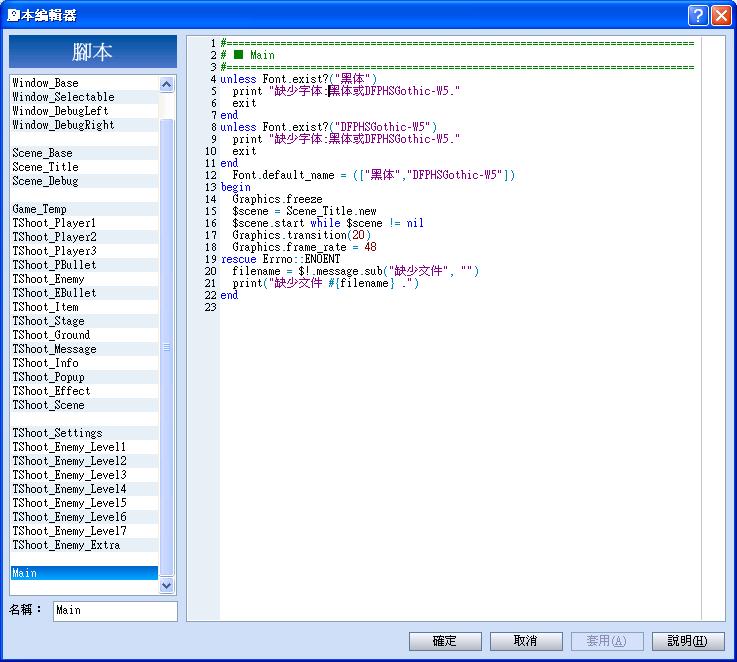737x662 pixels.
Task: Click the 名稱 name input field
Action: (x=115, y=611)
